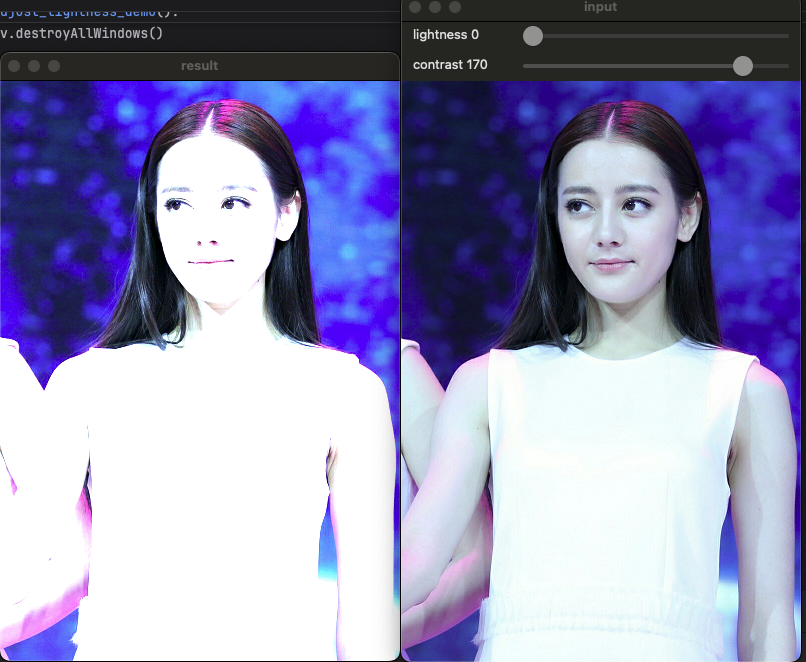Select the 'lightness 0' label text
The width and height of the screenshot is (806, 662).
(x=446, y=35)
